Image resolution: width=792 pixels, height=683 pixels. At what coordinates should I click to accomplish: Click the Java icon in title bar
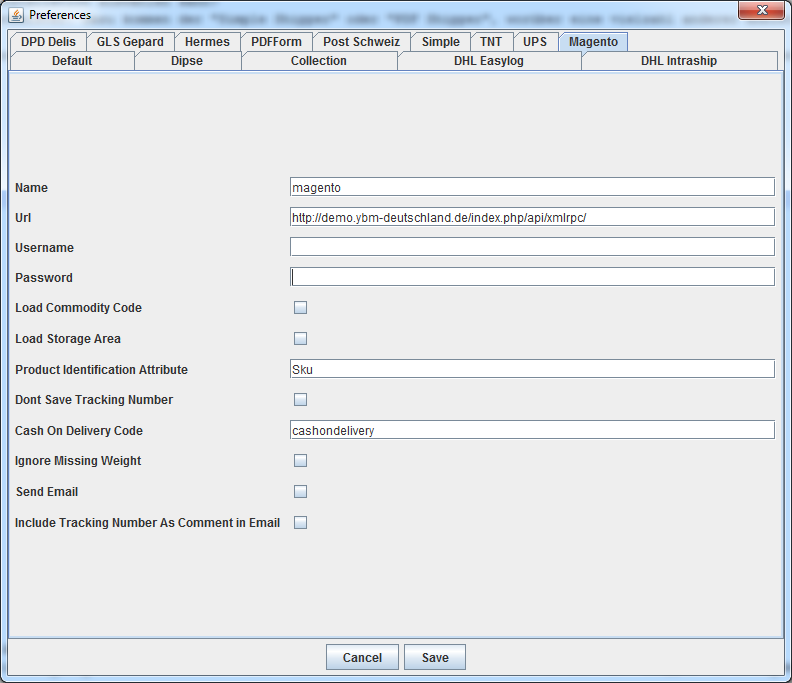coord(16,15)
